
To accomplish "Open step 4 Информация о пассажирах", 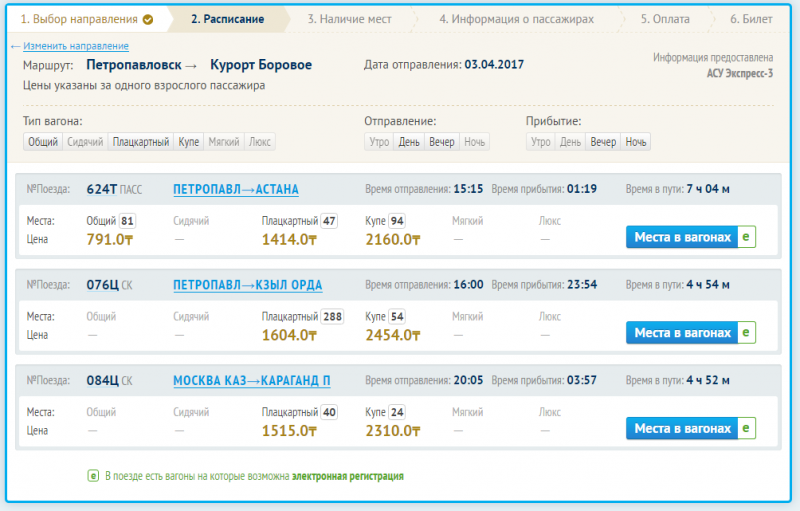I will pyautogui.click(x=516, y=19).
